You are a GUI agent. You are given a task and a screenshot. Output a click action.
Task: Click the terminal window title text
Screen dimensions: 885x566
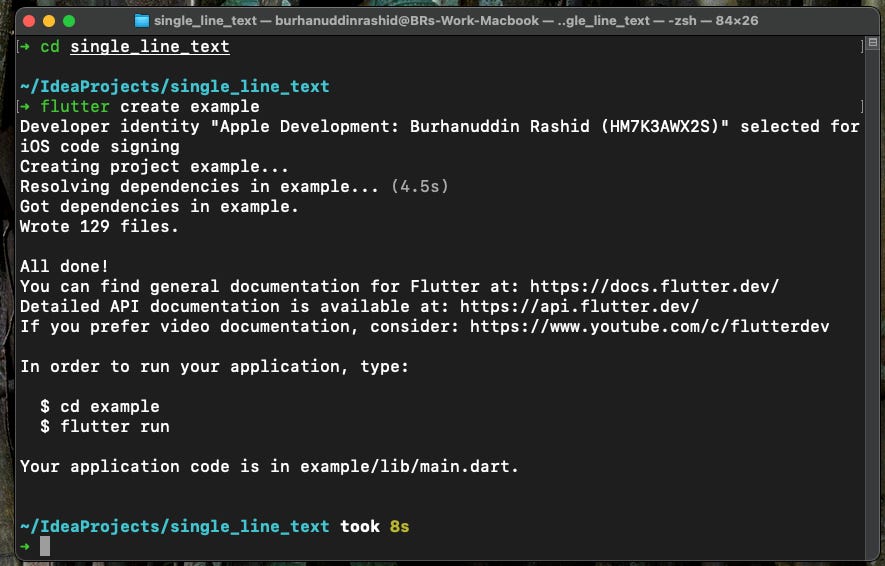pos(456,21)
